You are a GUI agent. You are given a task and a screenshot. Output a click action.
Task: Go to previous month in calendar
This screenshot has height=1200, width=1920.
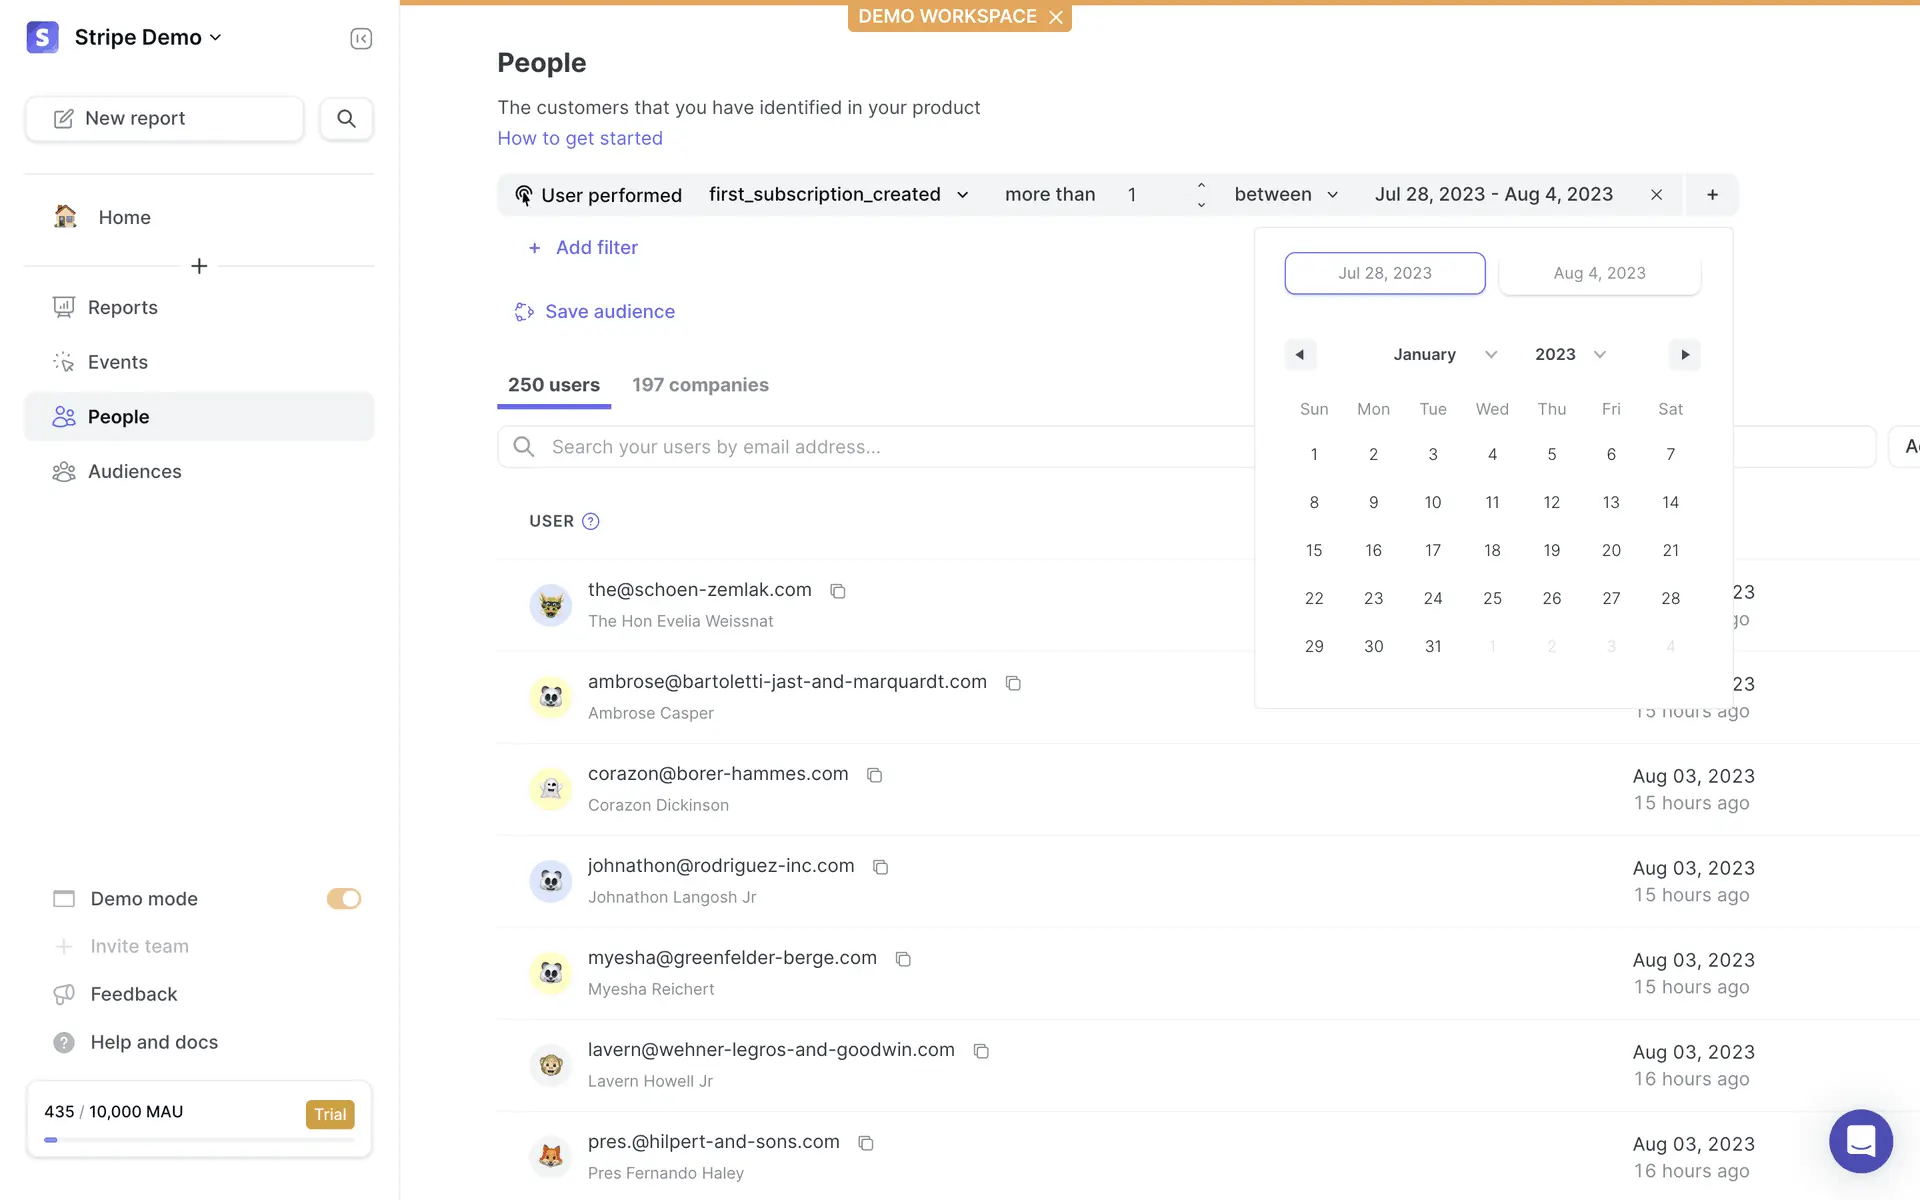[x=1300, y=355]
